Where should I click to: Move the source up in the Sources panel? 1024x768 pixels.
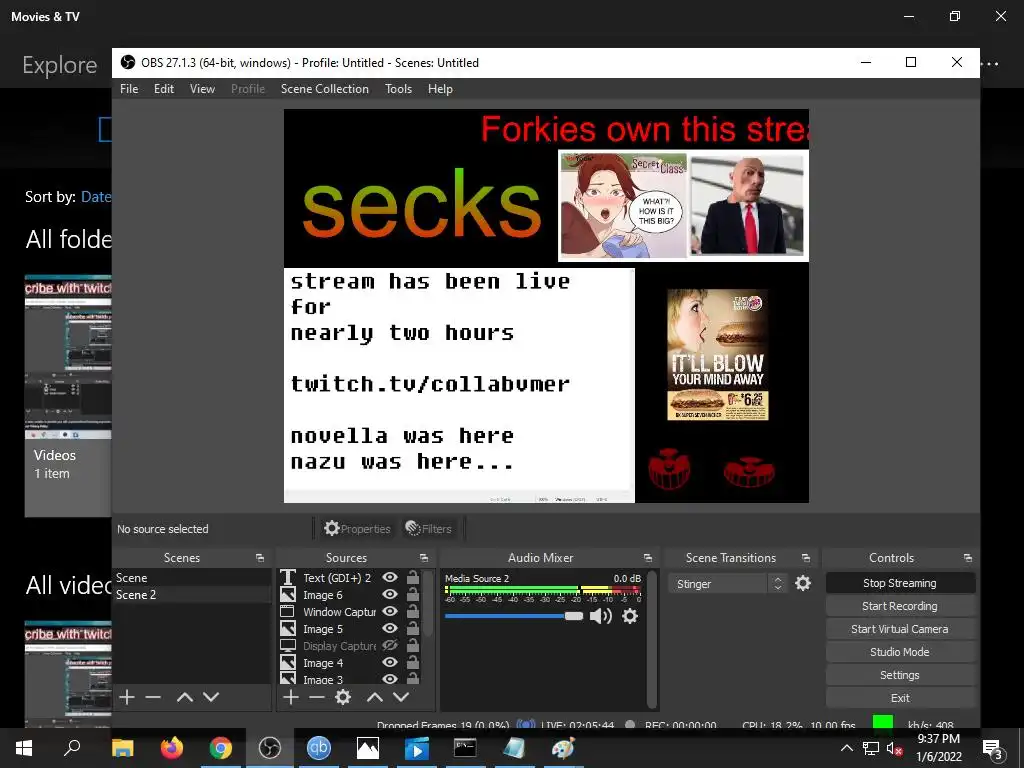coord(375,697)
